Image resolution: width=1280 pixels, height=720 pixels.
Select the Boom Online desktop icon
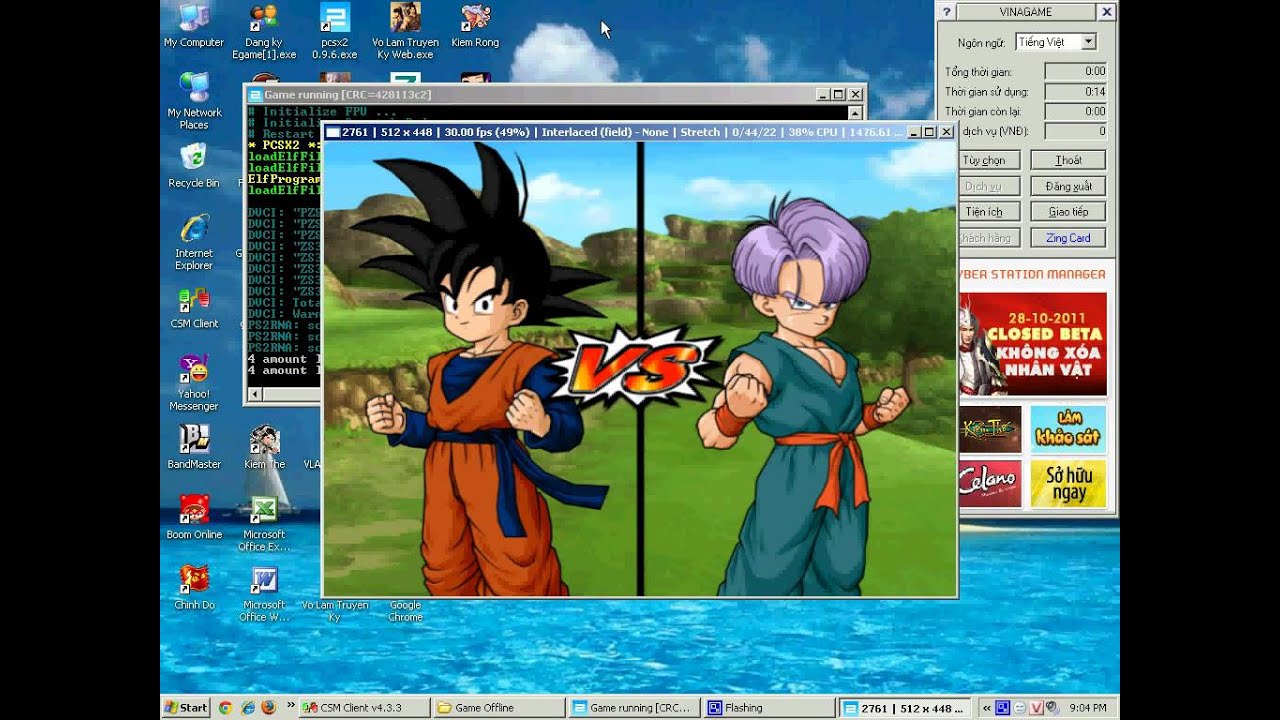pos(194,517)
